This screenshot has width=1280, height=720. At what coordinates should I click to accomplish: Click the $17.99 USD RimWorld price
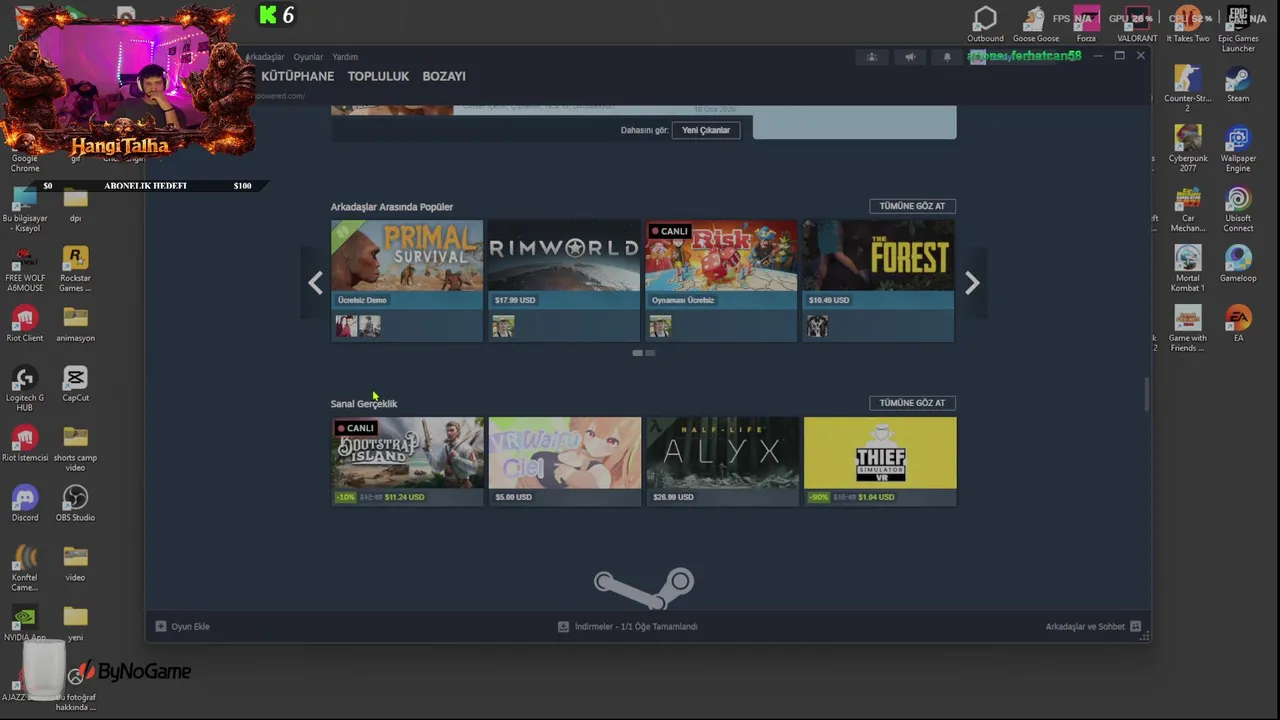click(x=515, y=300)
